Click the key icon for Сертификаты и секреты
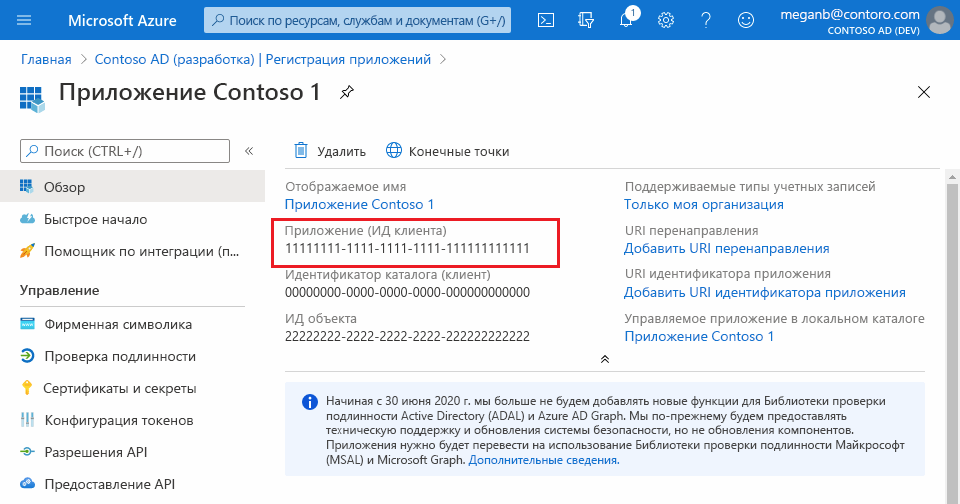960x504 pixels. [26, 388]
